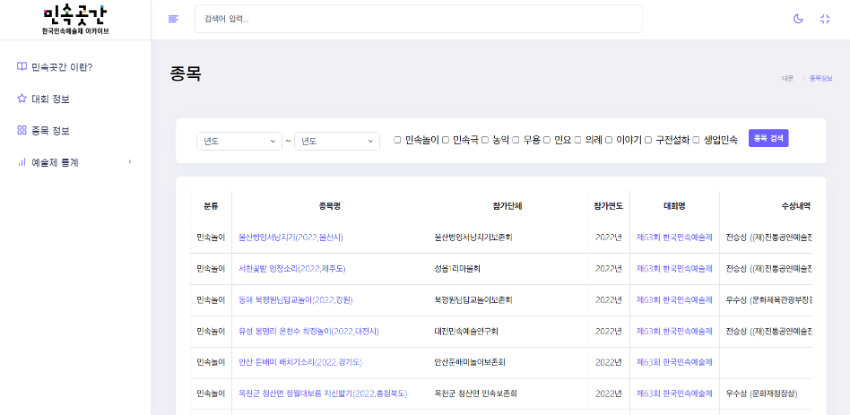Screen dimensions: 850x415
Task: Click the star icon for 대회 정보
Action: (x=22, y=99)
